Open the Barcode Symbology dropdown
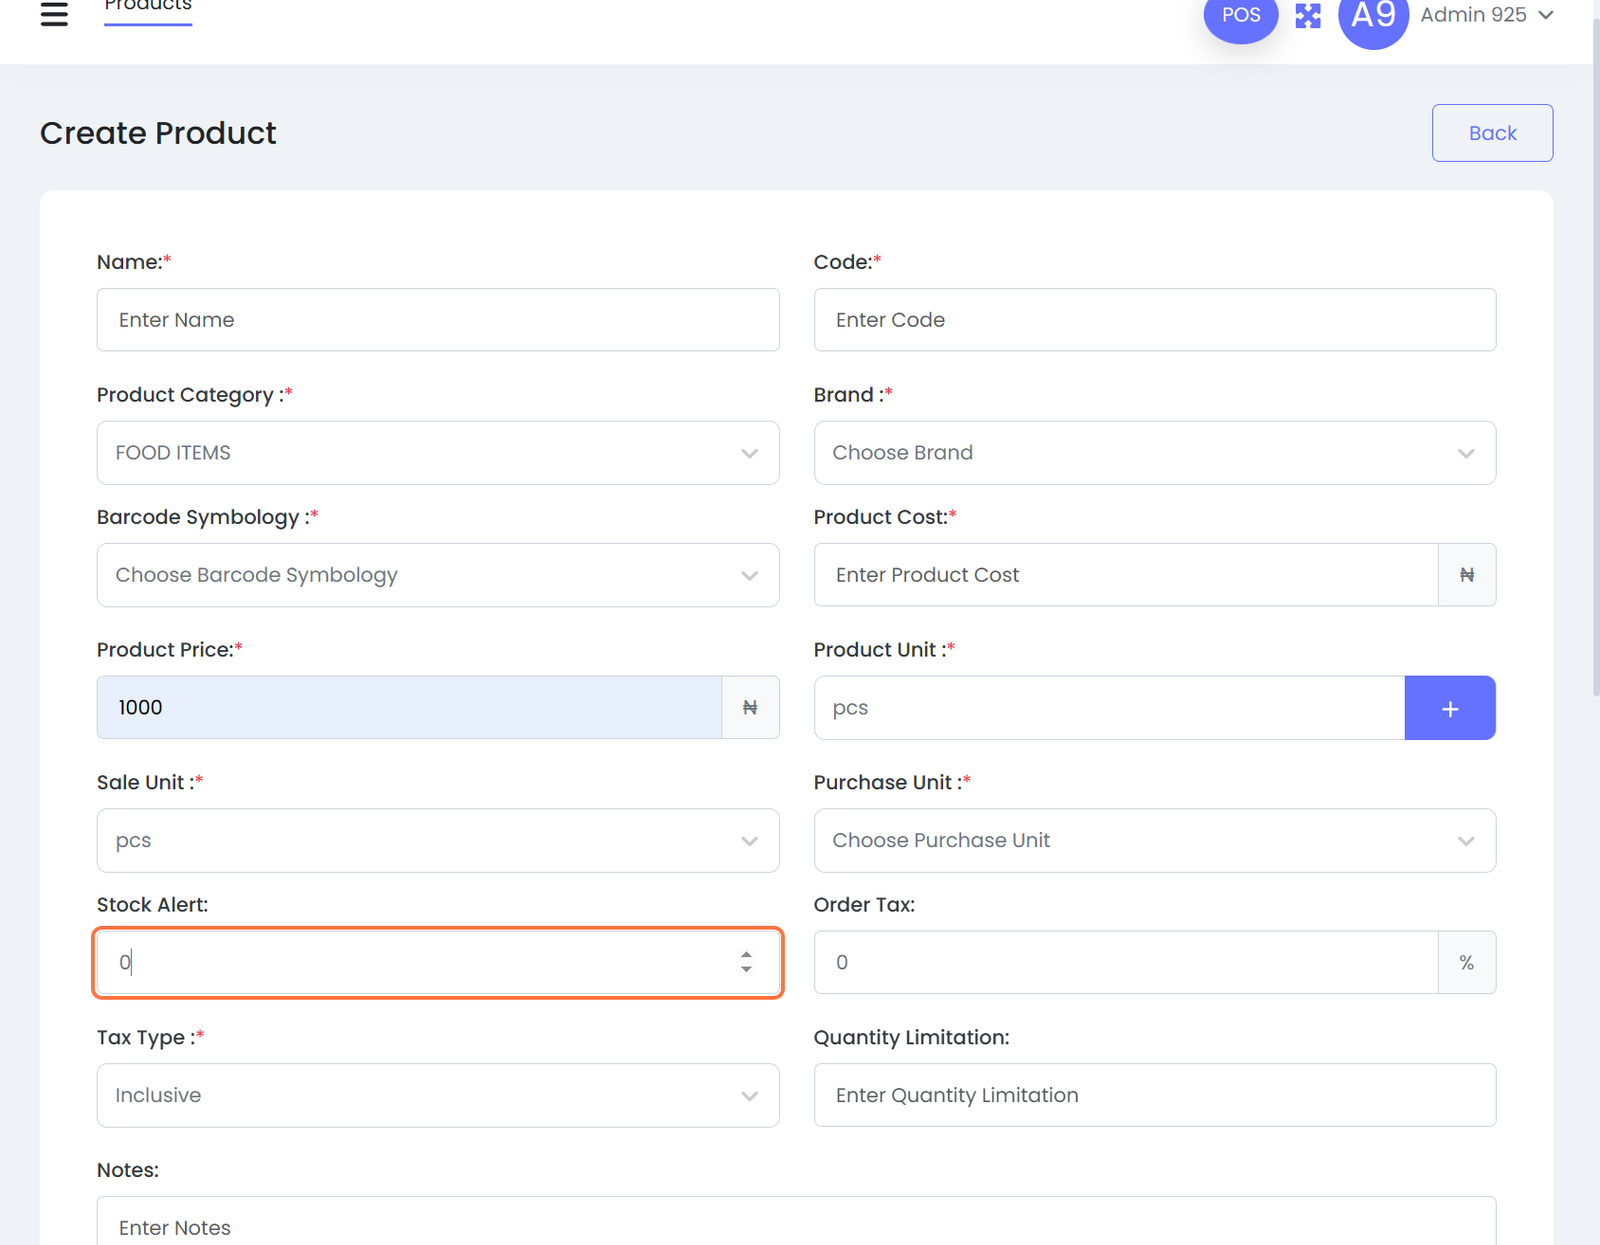 coord(437,575)
